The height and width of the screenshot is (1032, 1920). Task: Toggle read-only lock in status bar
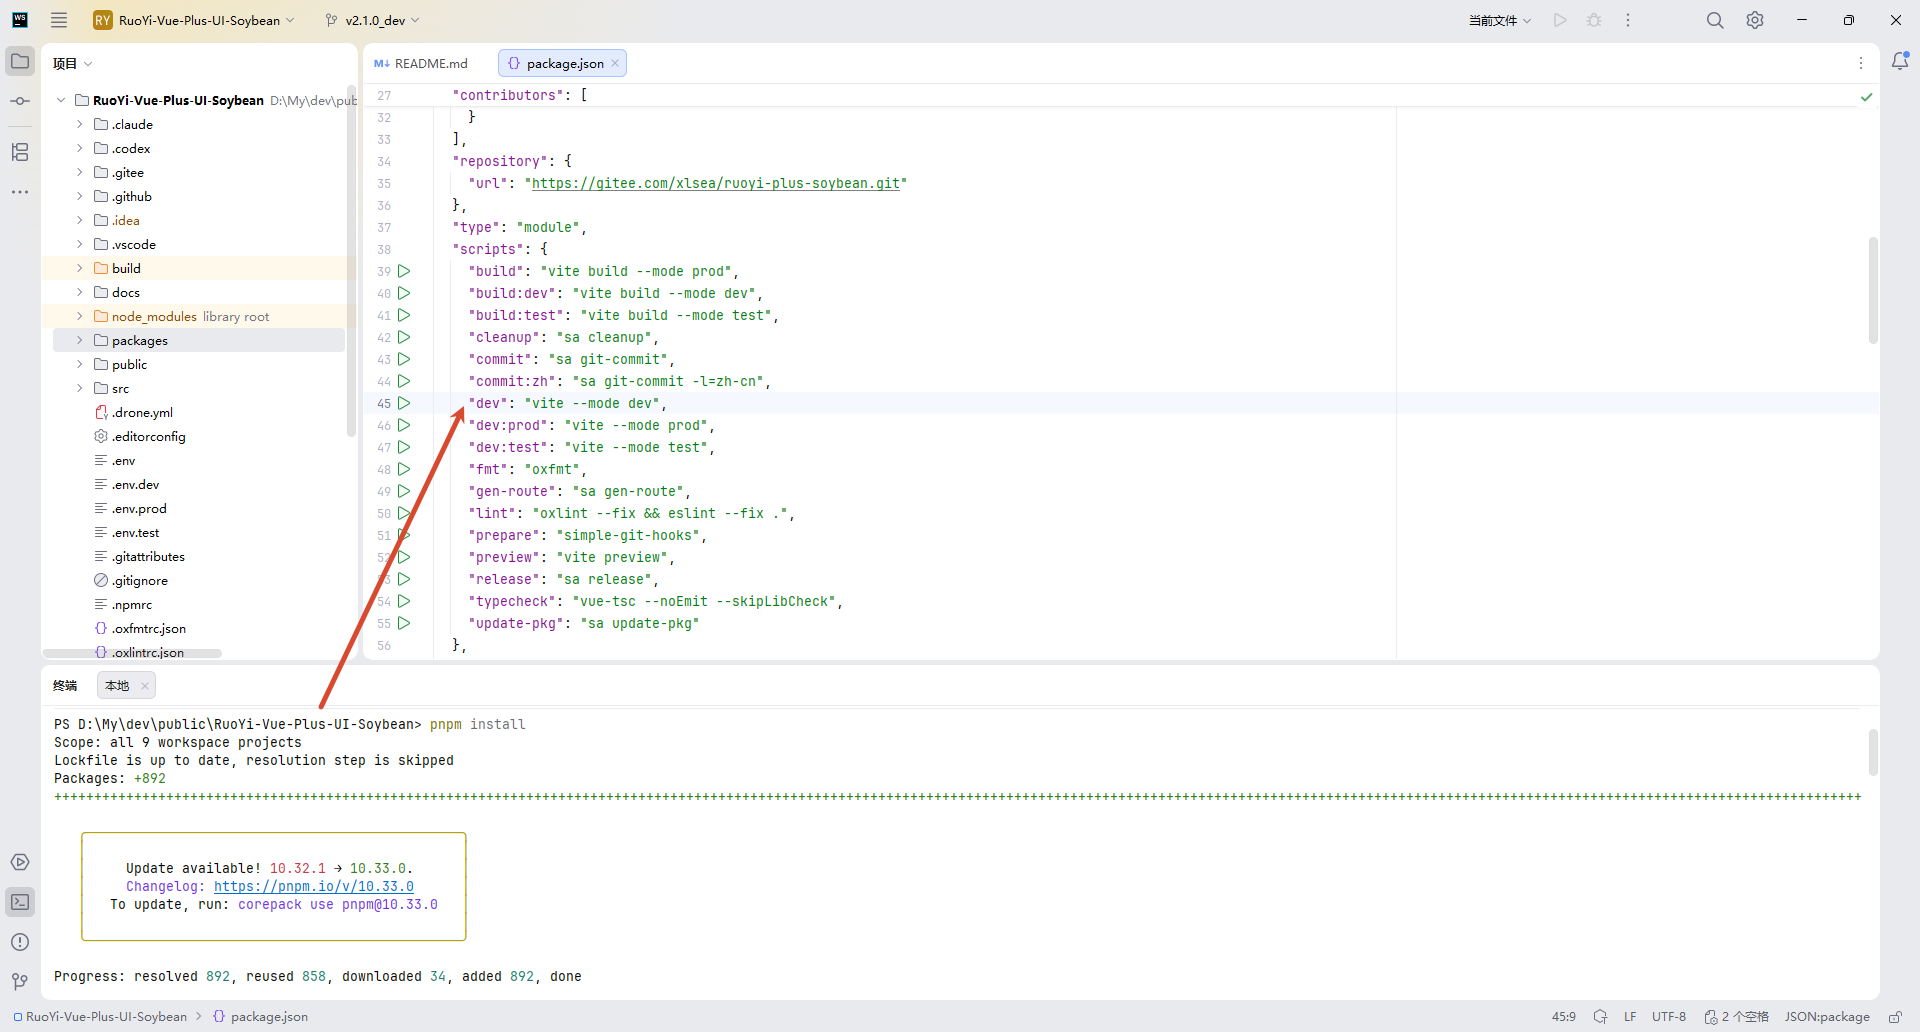(1895, 1017)
